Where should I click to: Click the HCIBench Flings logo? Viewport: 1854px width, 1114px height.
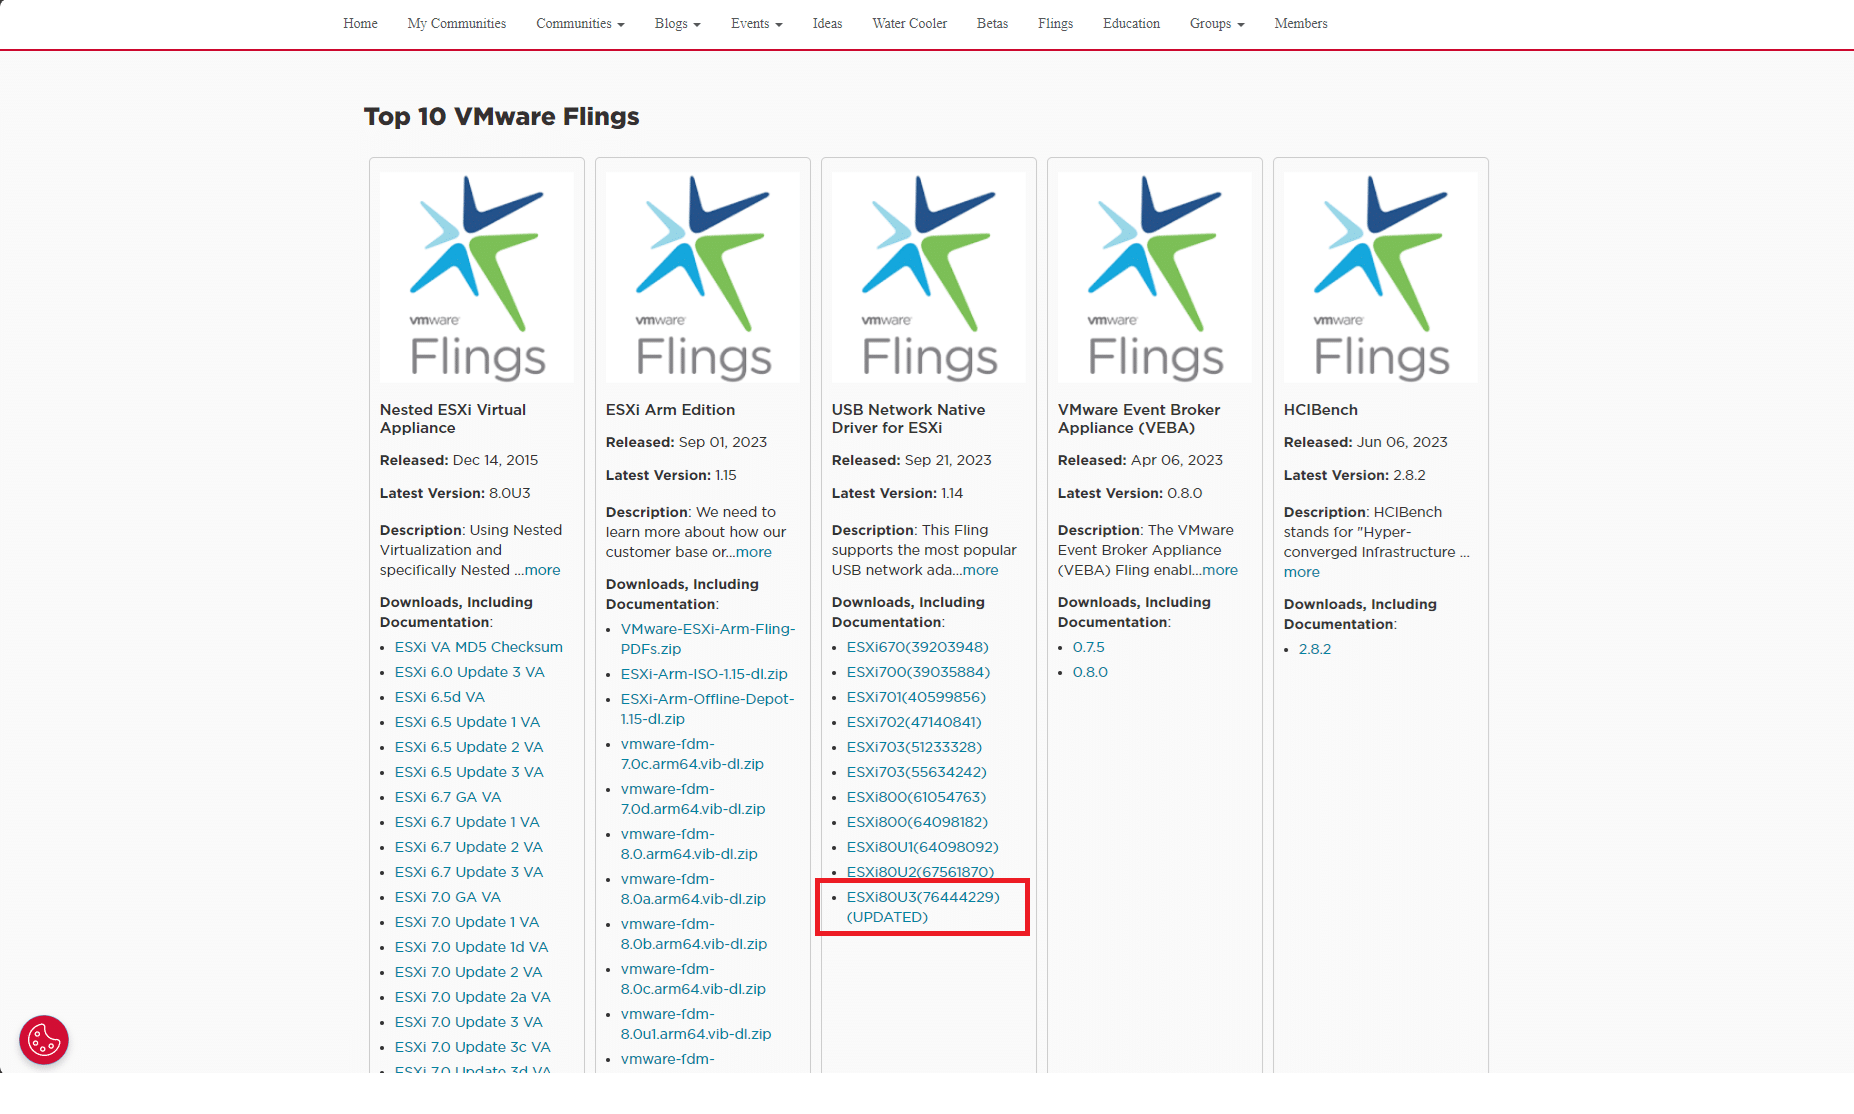(x=1381, y=277)
